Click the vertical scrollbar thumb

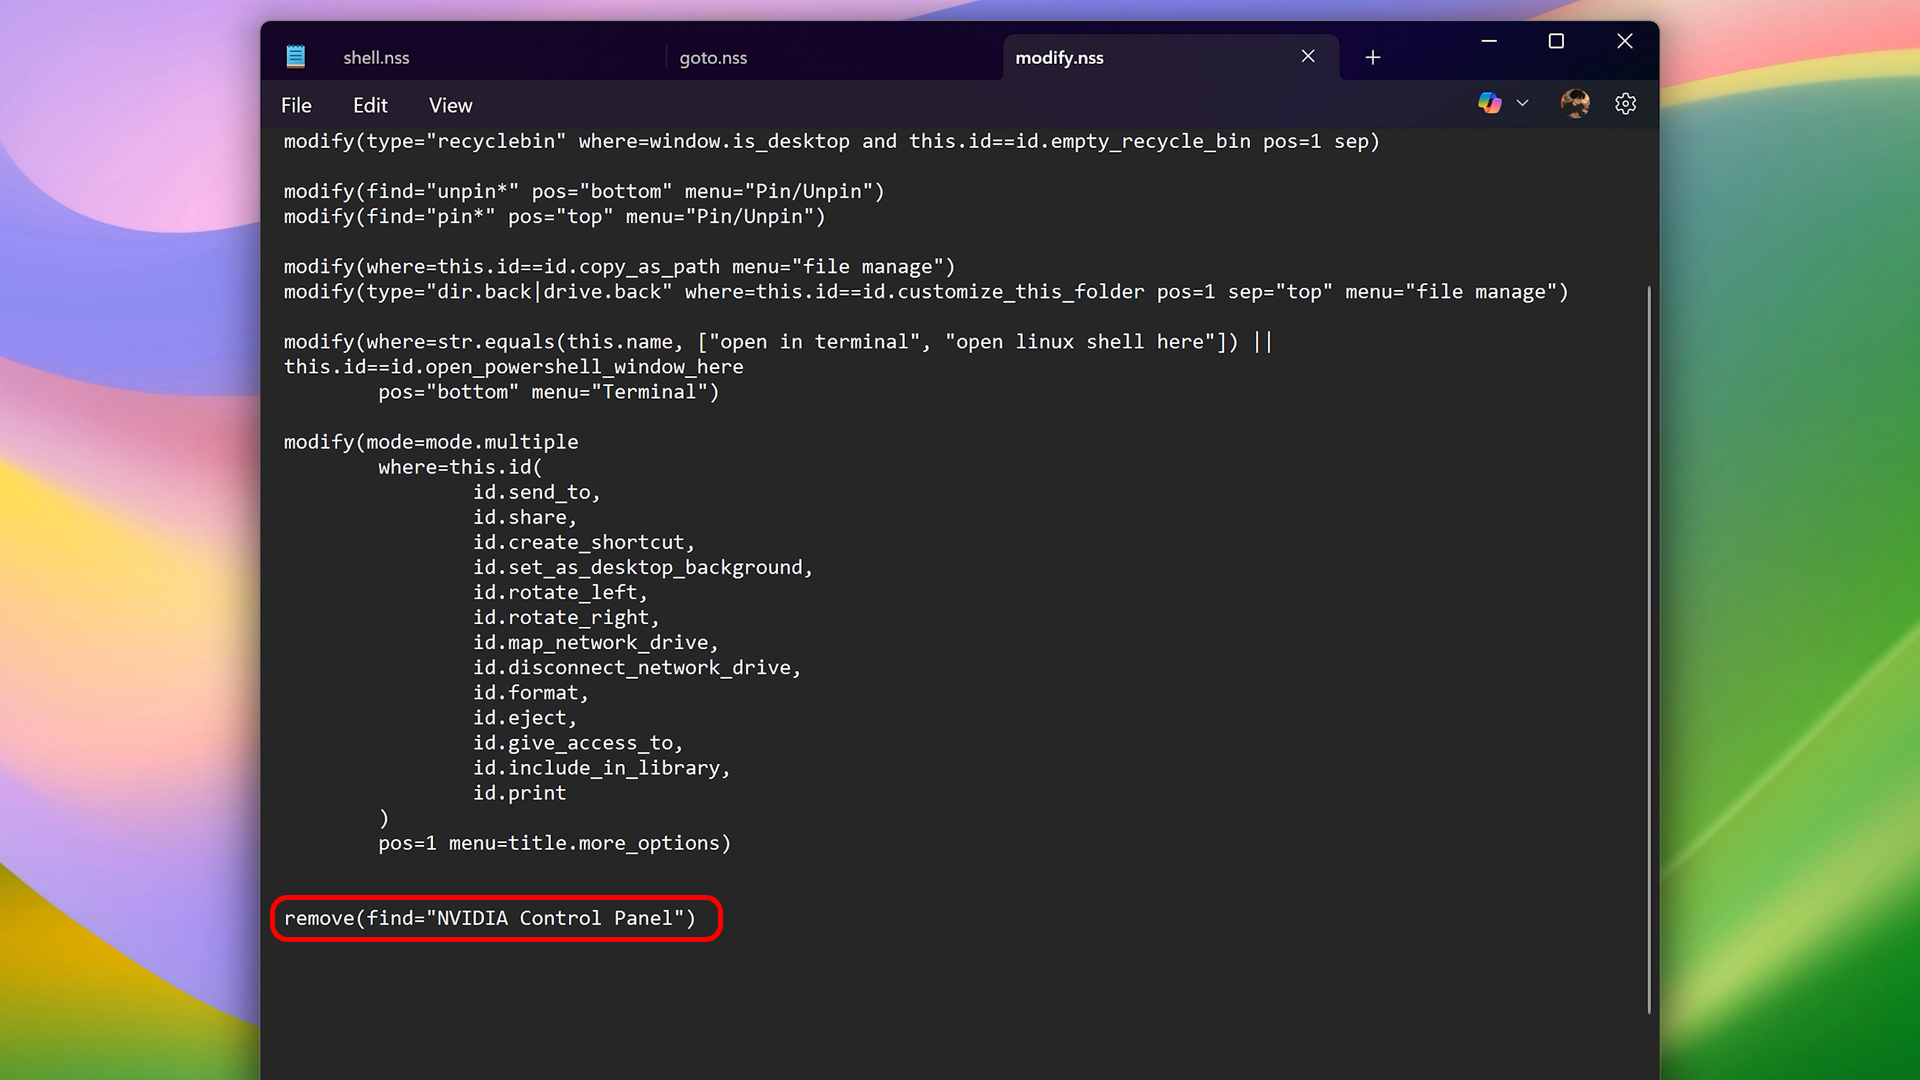[x=1648, y=650]
